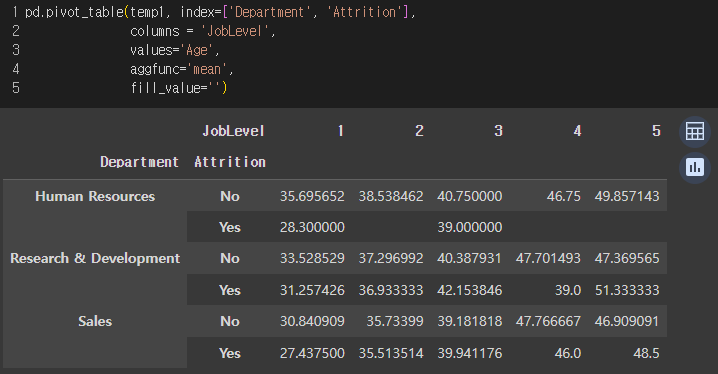This screenshot has height=374, width=718.
Task: Click the Department index header
Action: [x=139, y=162]
